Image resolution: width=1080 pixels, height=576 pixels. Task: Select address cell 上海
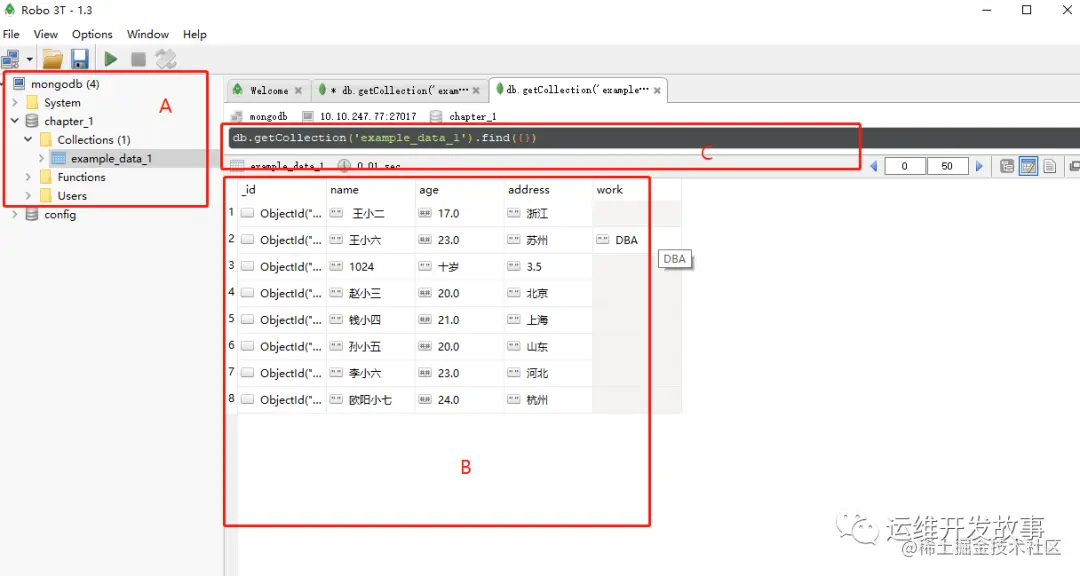pyautogui.click(x=548, y=320)
